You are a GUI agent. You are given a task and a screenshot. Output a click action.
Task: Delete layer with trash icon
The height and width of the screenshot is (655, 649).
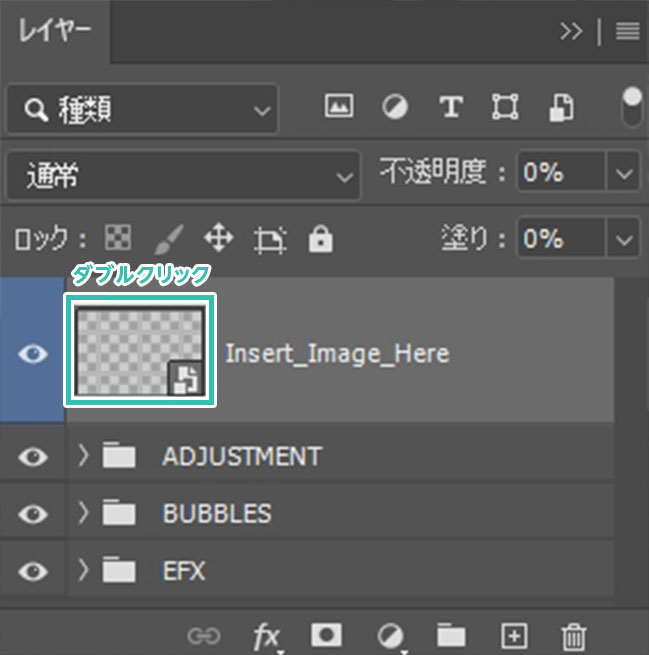[573, 635]
